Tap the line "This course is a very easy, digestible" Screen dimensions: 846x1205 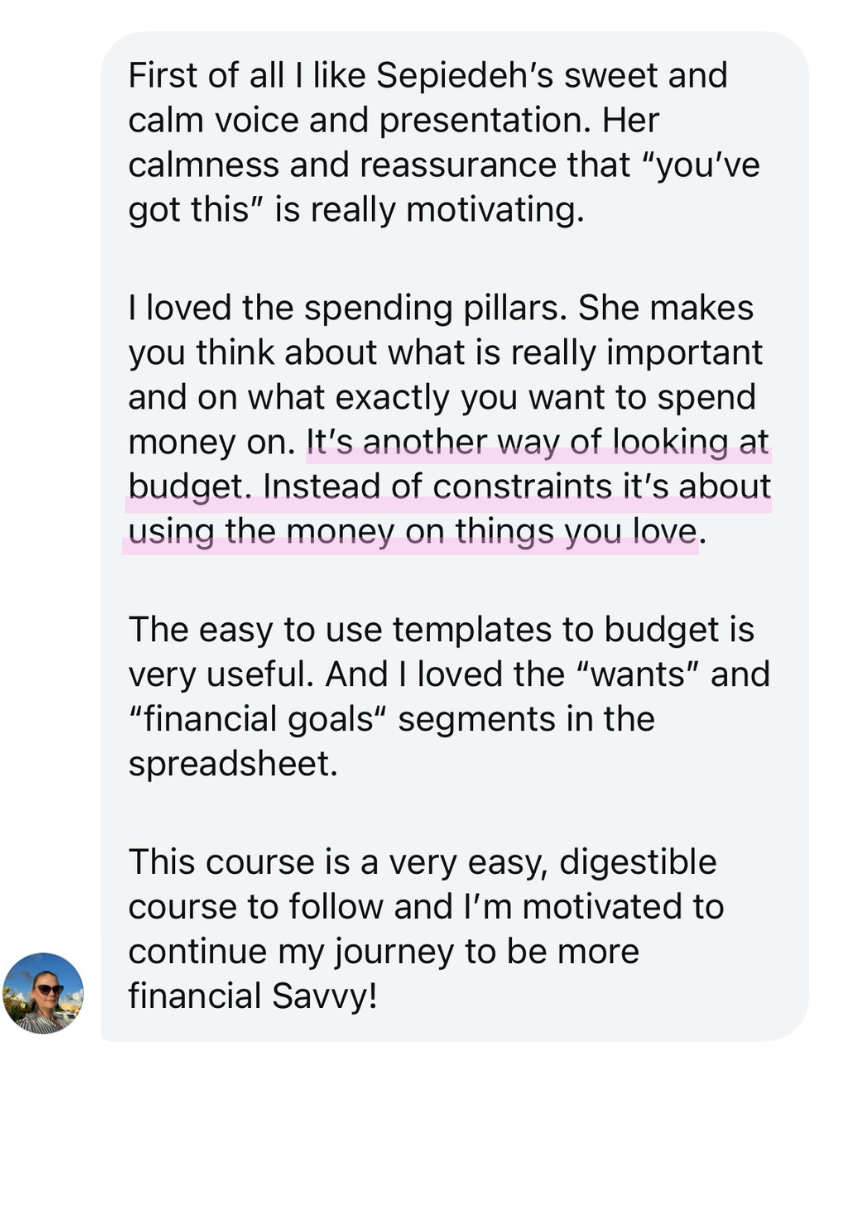pyautogui.click(x=422, y=862)
